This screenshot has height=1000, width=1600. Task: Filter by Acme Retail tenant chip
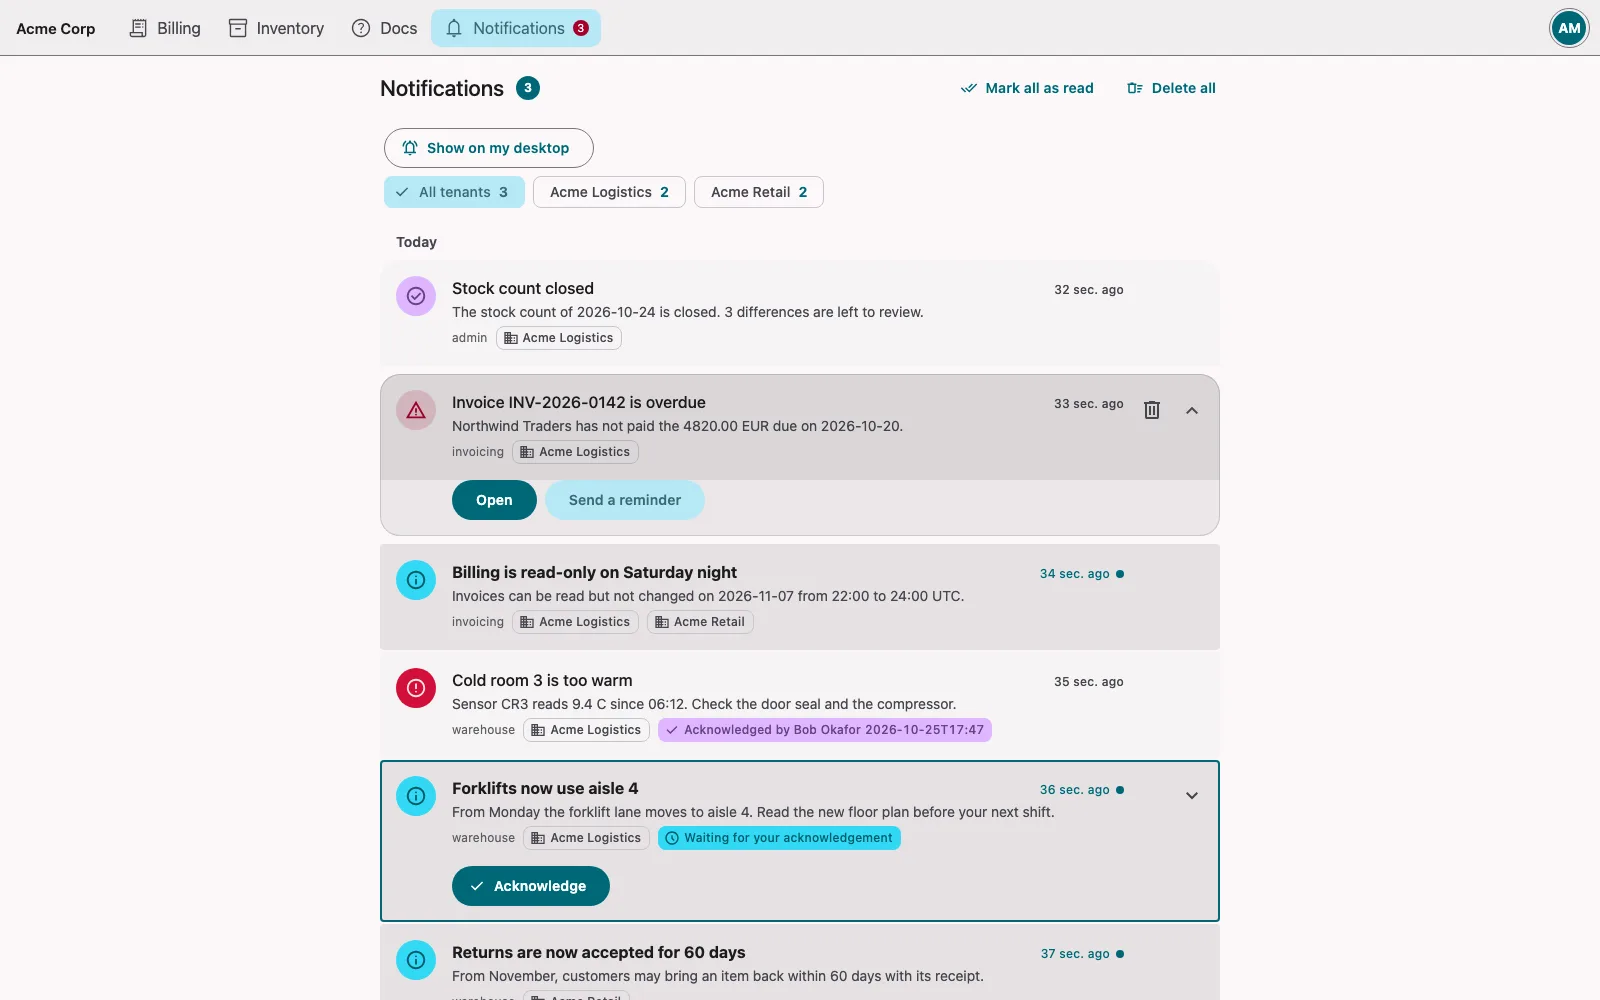tap(759, 192)
